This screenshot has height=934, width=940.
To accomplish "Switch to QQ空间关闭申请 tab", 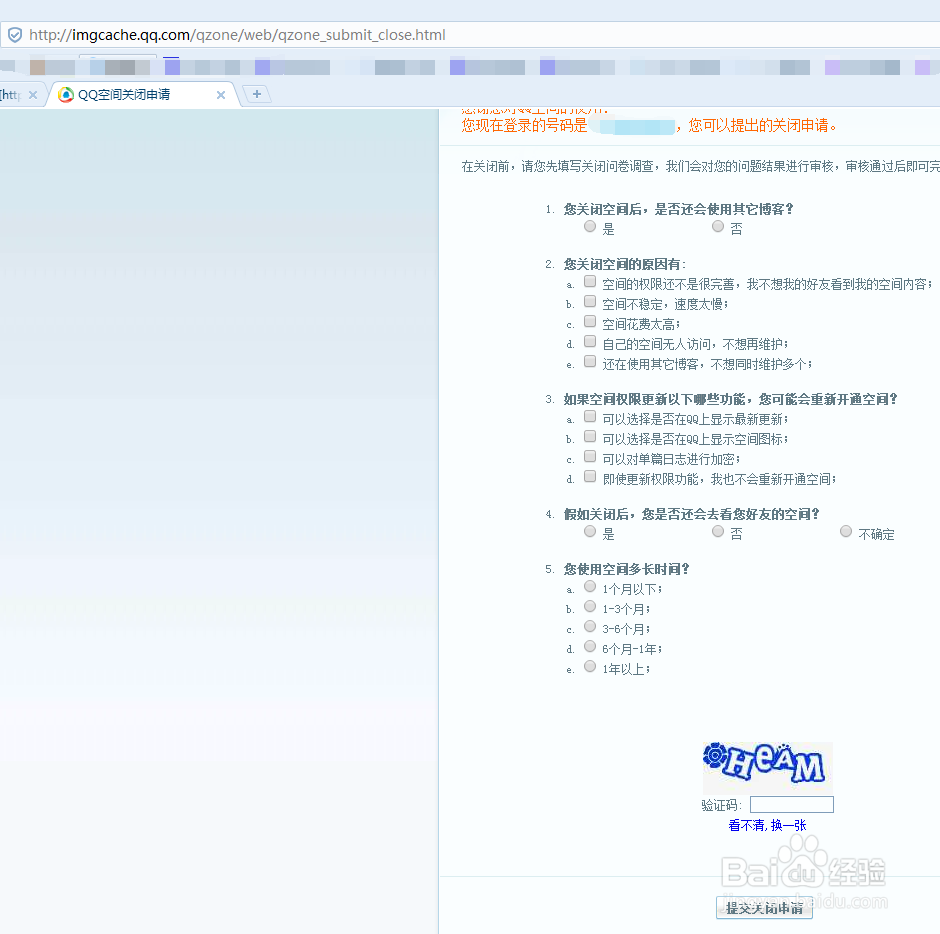I will pyautogui.click(x=144, y=95).
